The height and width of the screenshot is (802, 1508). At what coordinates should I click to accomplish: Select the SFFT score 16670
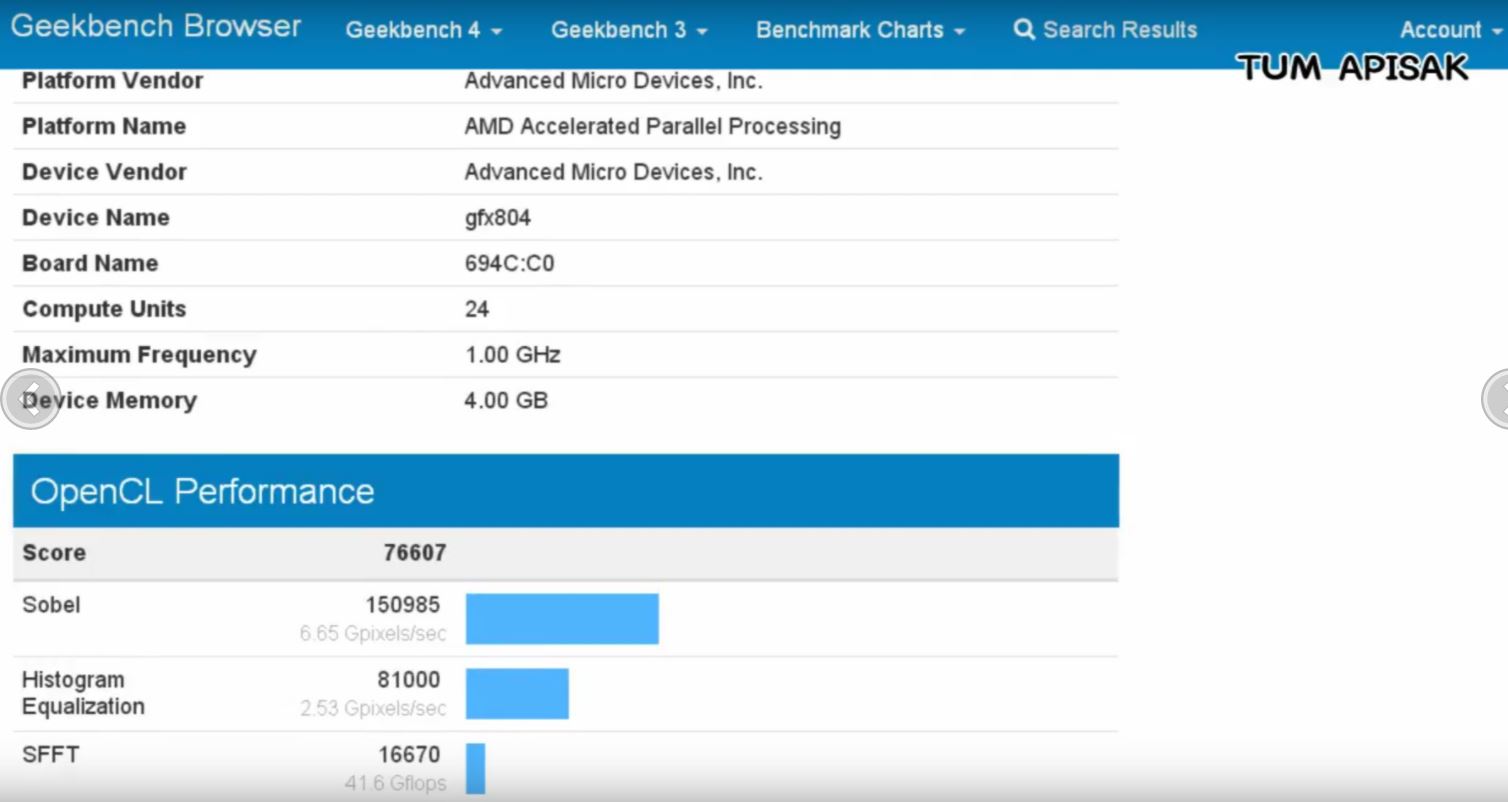pos(408,755)
